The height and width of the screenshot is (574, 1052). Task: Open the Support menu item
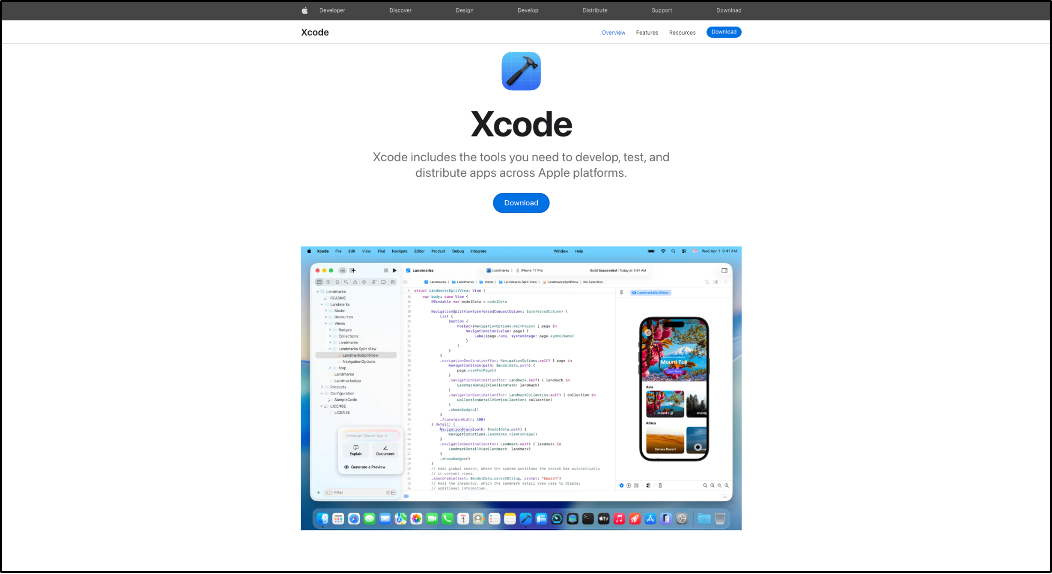point(662,11)
